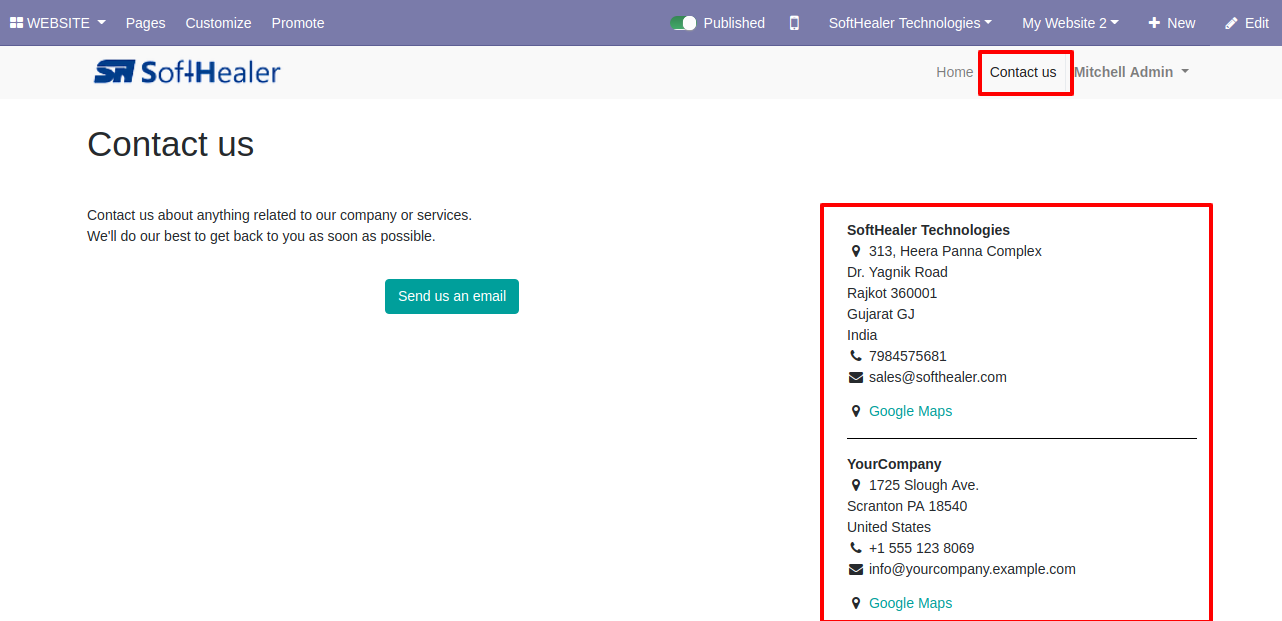Click the Edit button

1247,23
